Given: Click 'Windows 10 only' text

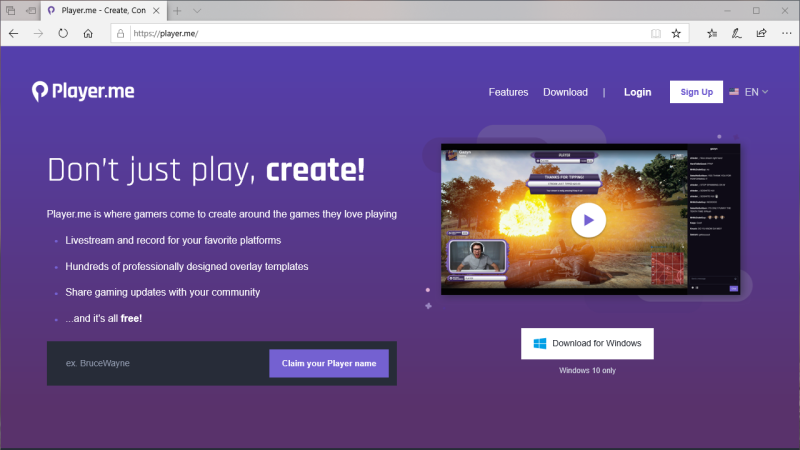Looking at the screenshot, I should click(x=587, y=370).
